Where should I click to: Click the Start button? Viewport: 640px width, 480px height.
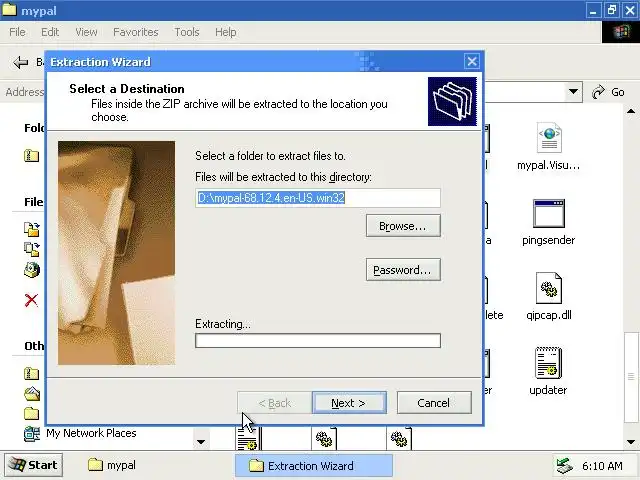[x=33, y=465]
